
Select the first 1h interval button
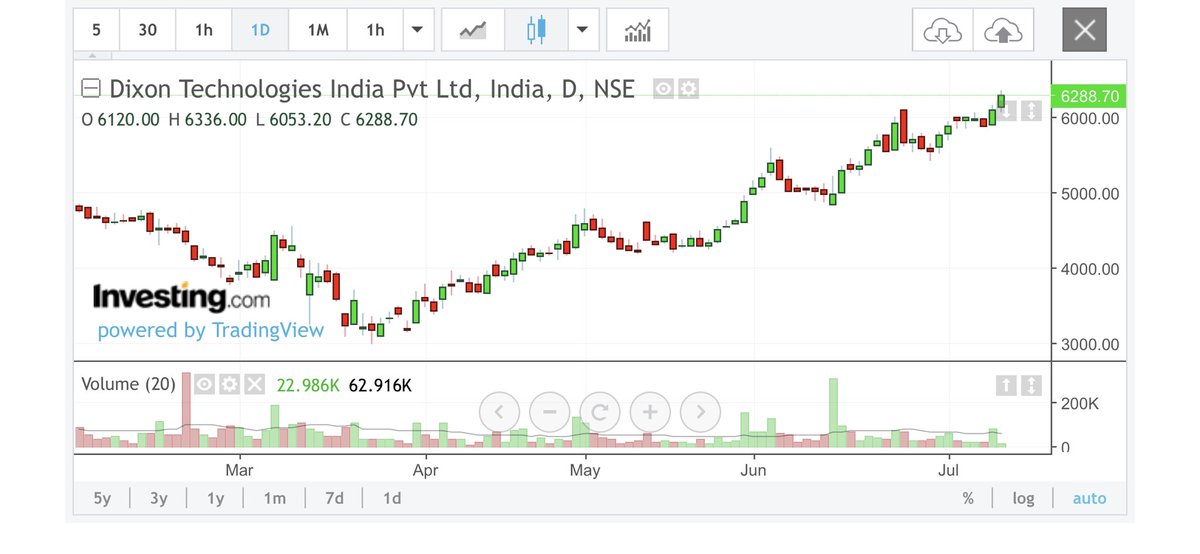click(x=203, y=30)
